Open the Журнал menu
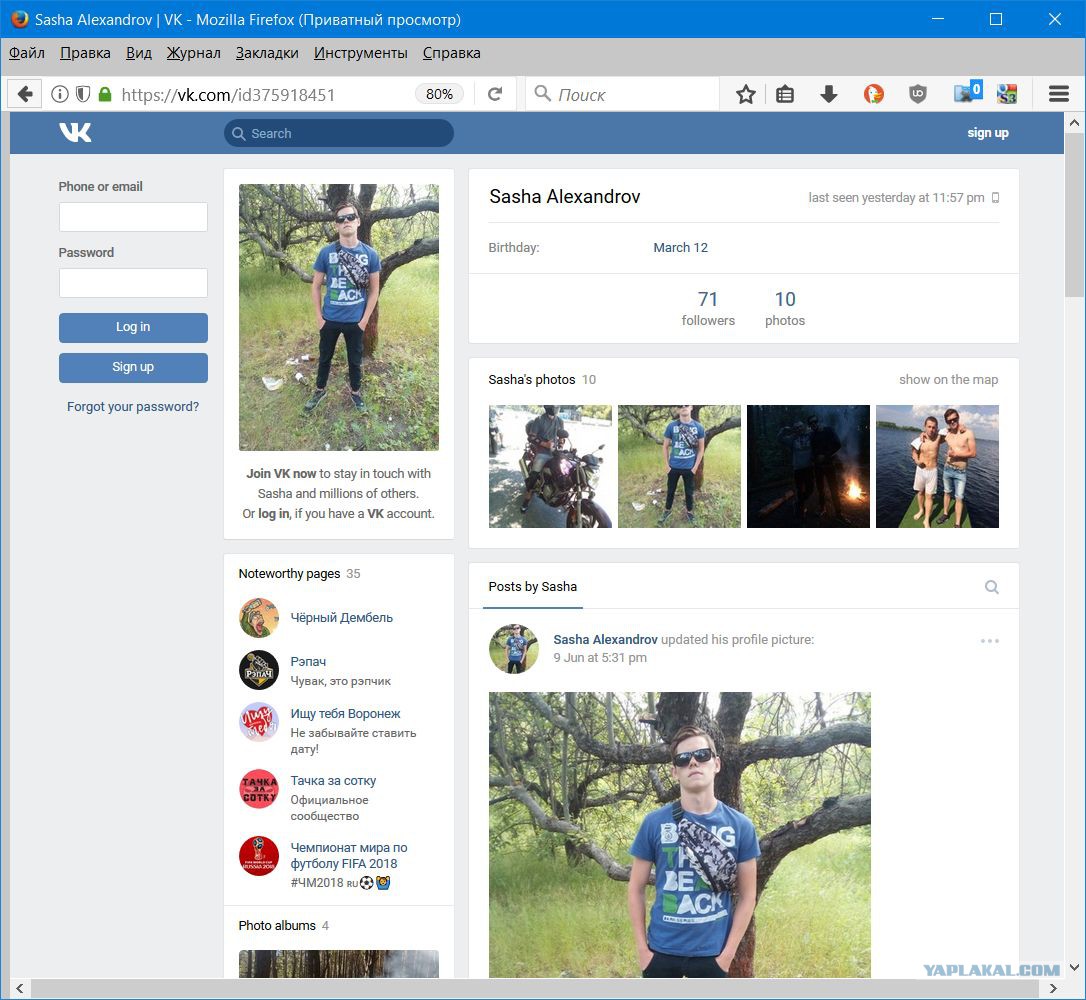The width and height of the screenshot is (1086, 1000). (193, 53)
